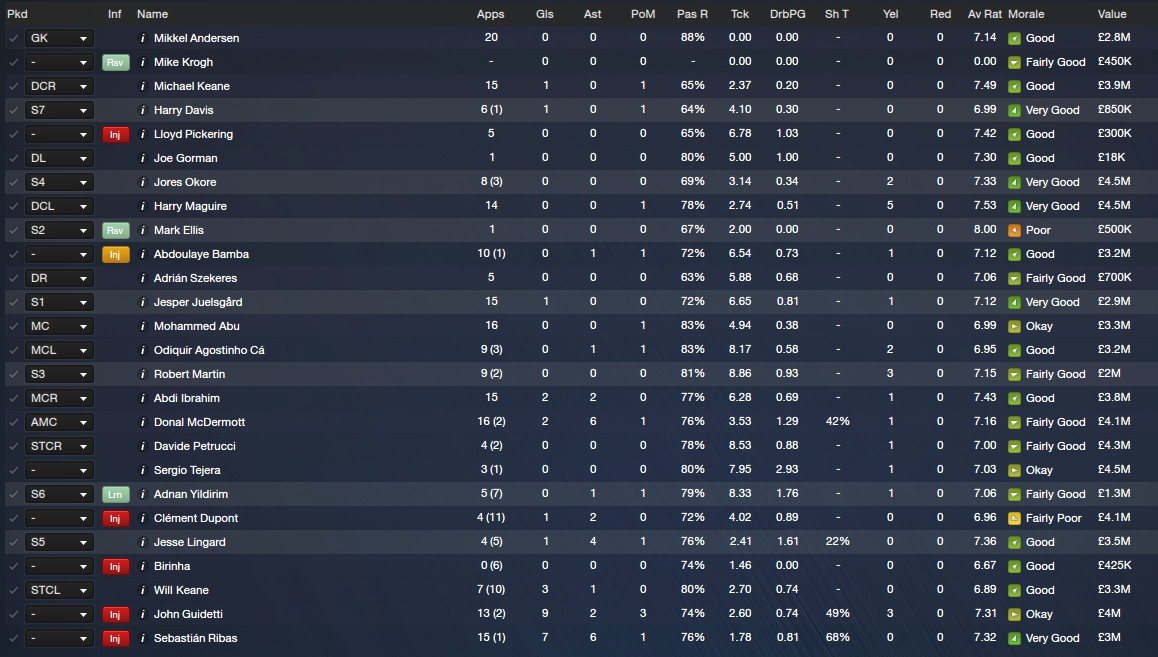Click Clément Dupont's Fairly Poor morale icon
Image resolution: width=1158 pixels, height=657 pixels.
click(x=1014, y=518)
